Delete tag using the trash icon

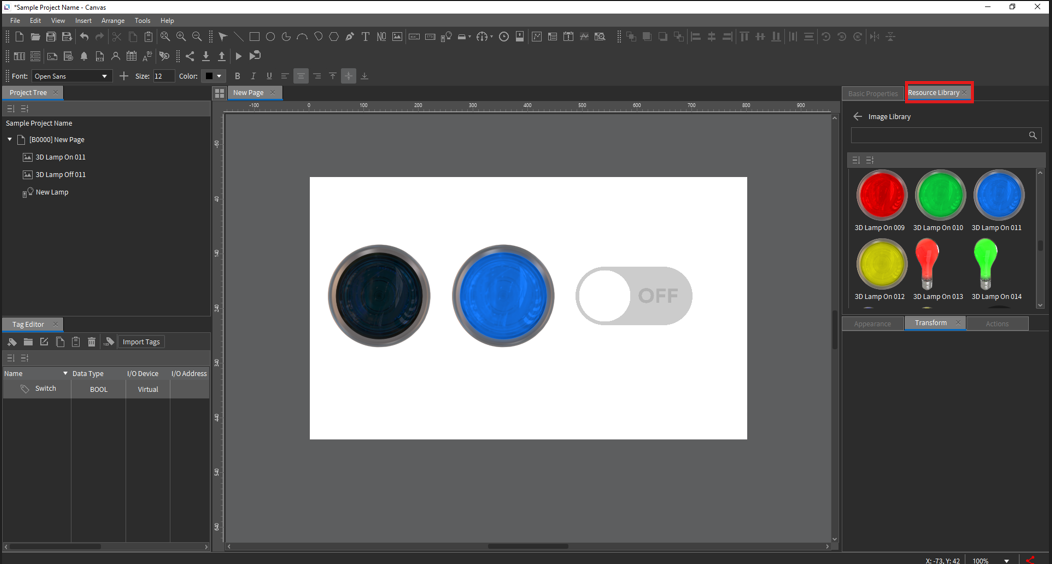click(92, 342)
